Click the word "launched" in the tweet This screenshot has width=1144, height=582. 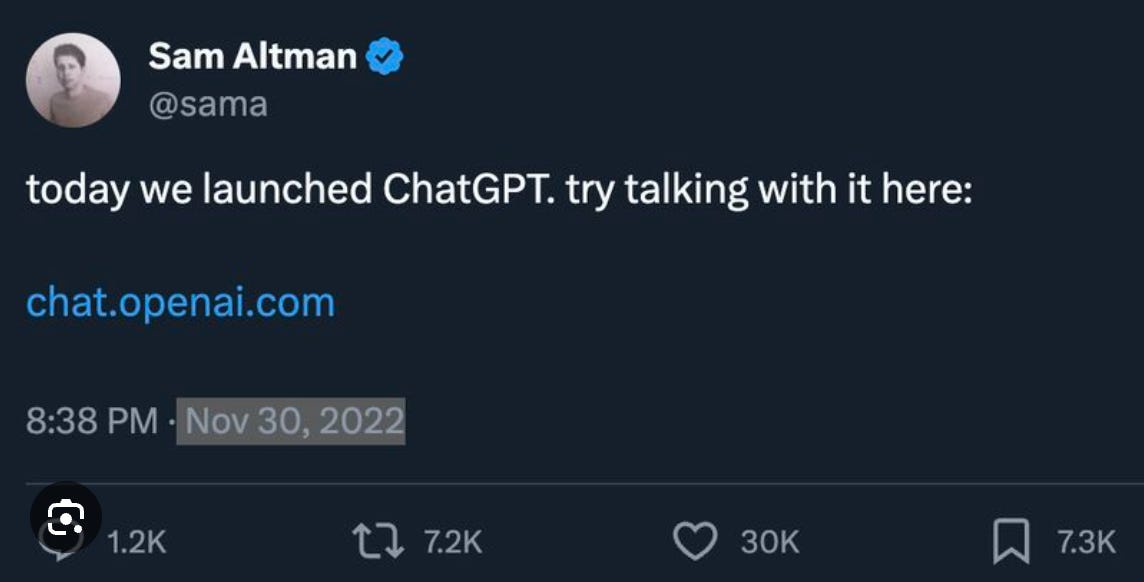click(x=287, y=190)
